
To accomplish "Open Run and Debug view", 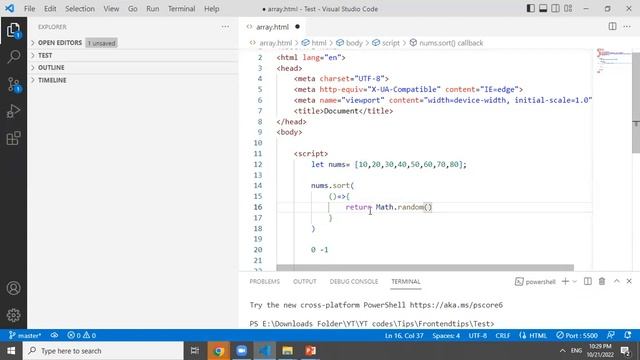I will coord(13,111).
